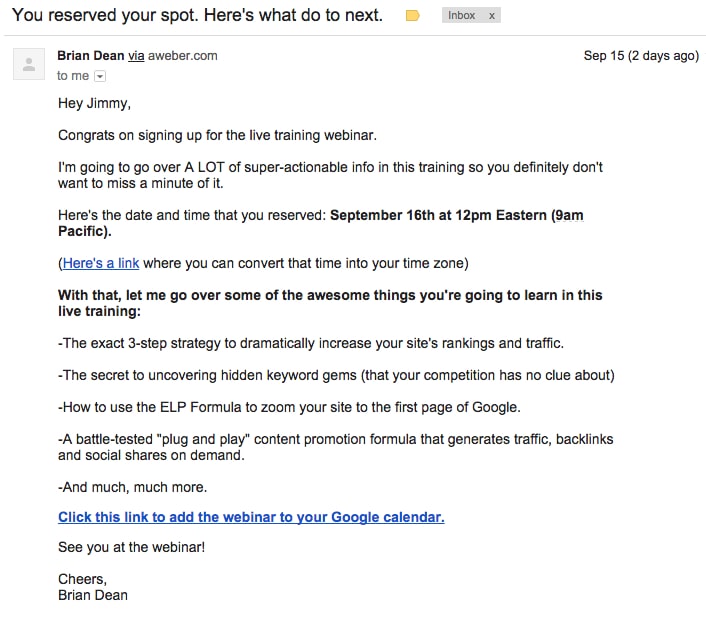Click the 'See you at the webinar!' line
706x618 pixels.
[x=131, y=547]
